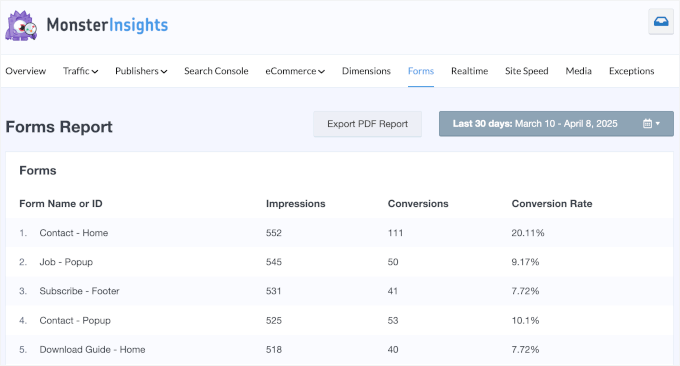Select the Download Guide - Home form row

tap(339, 350)
